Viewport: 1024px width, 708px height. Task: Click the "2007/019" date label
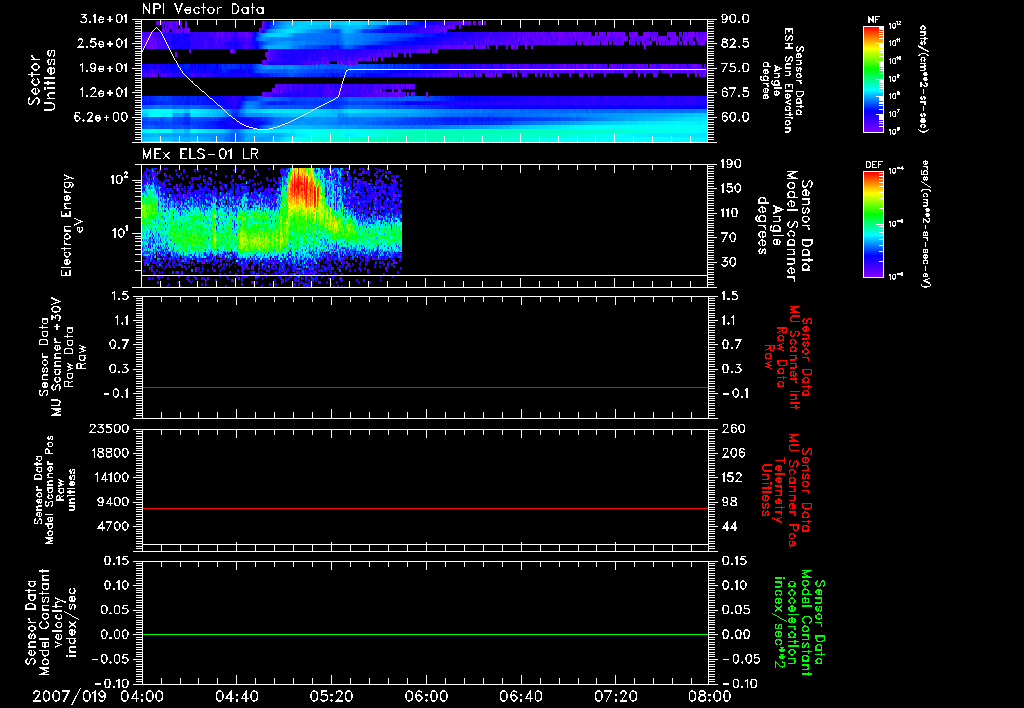[x=69, y=696]
